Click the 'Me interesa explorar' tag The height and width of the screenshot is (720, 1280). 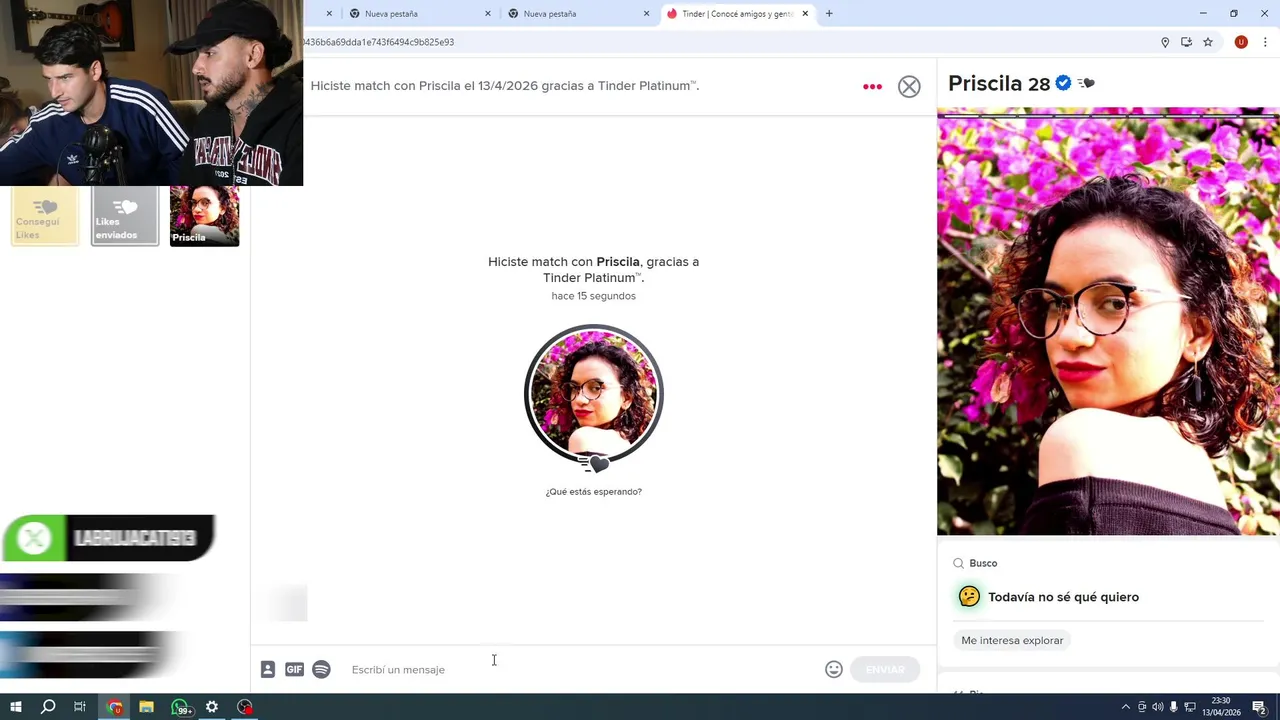(x=1012, y=640)
